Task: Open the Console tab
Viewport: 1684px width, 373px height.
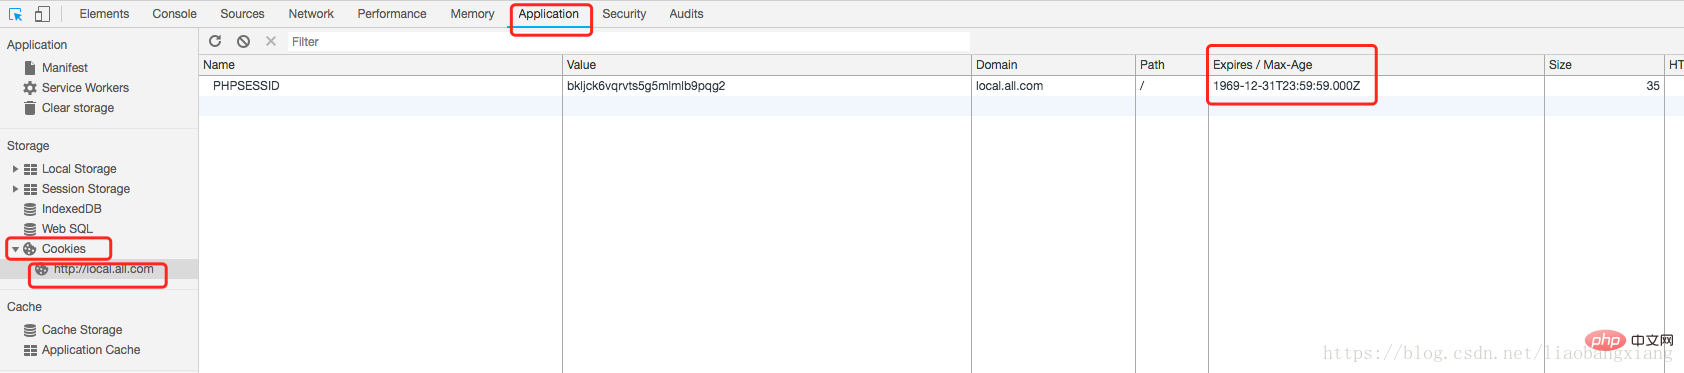Action: click(174, 14)
